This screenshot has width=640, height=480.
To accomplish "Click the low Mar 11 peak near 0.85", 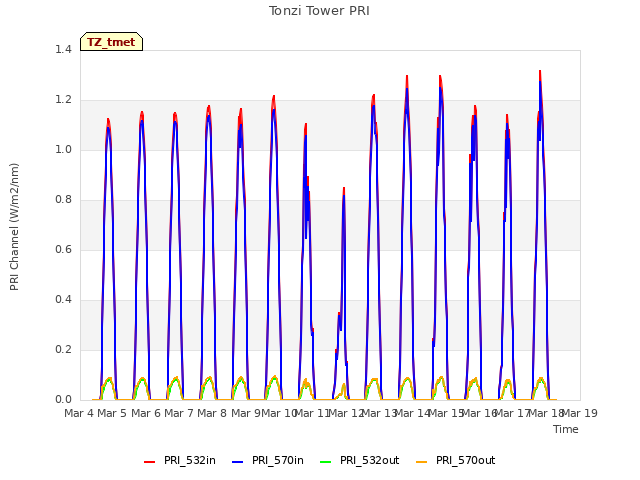I will tap(344, 189).
